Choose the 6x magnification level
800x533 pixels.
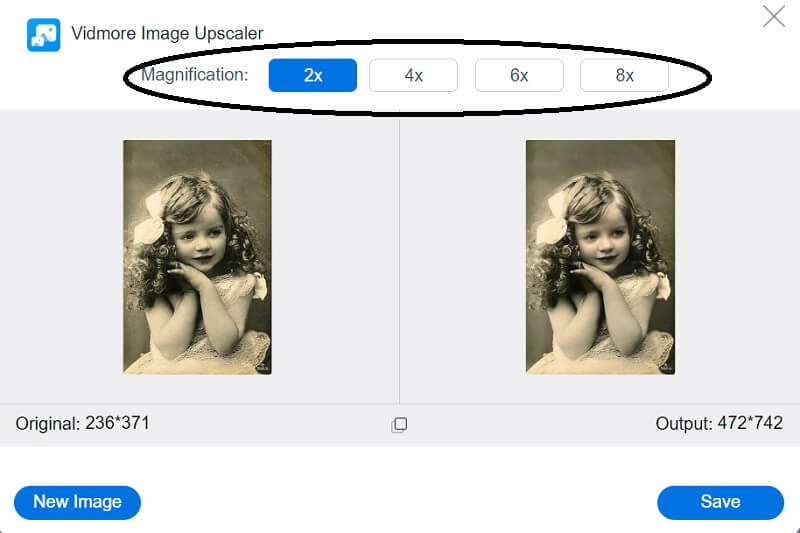519,75
